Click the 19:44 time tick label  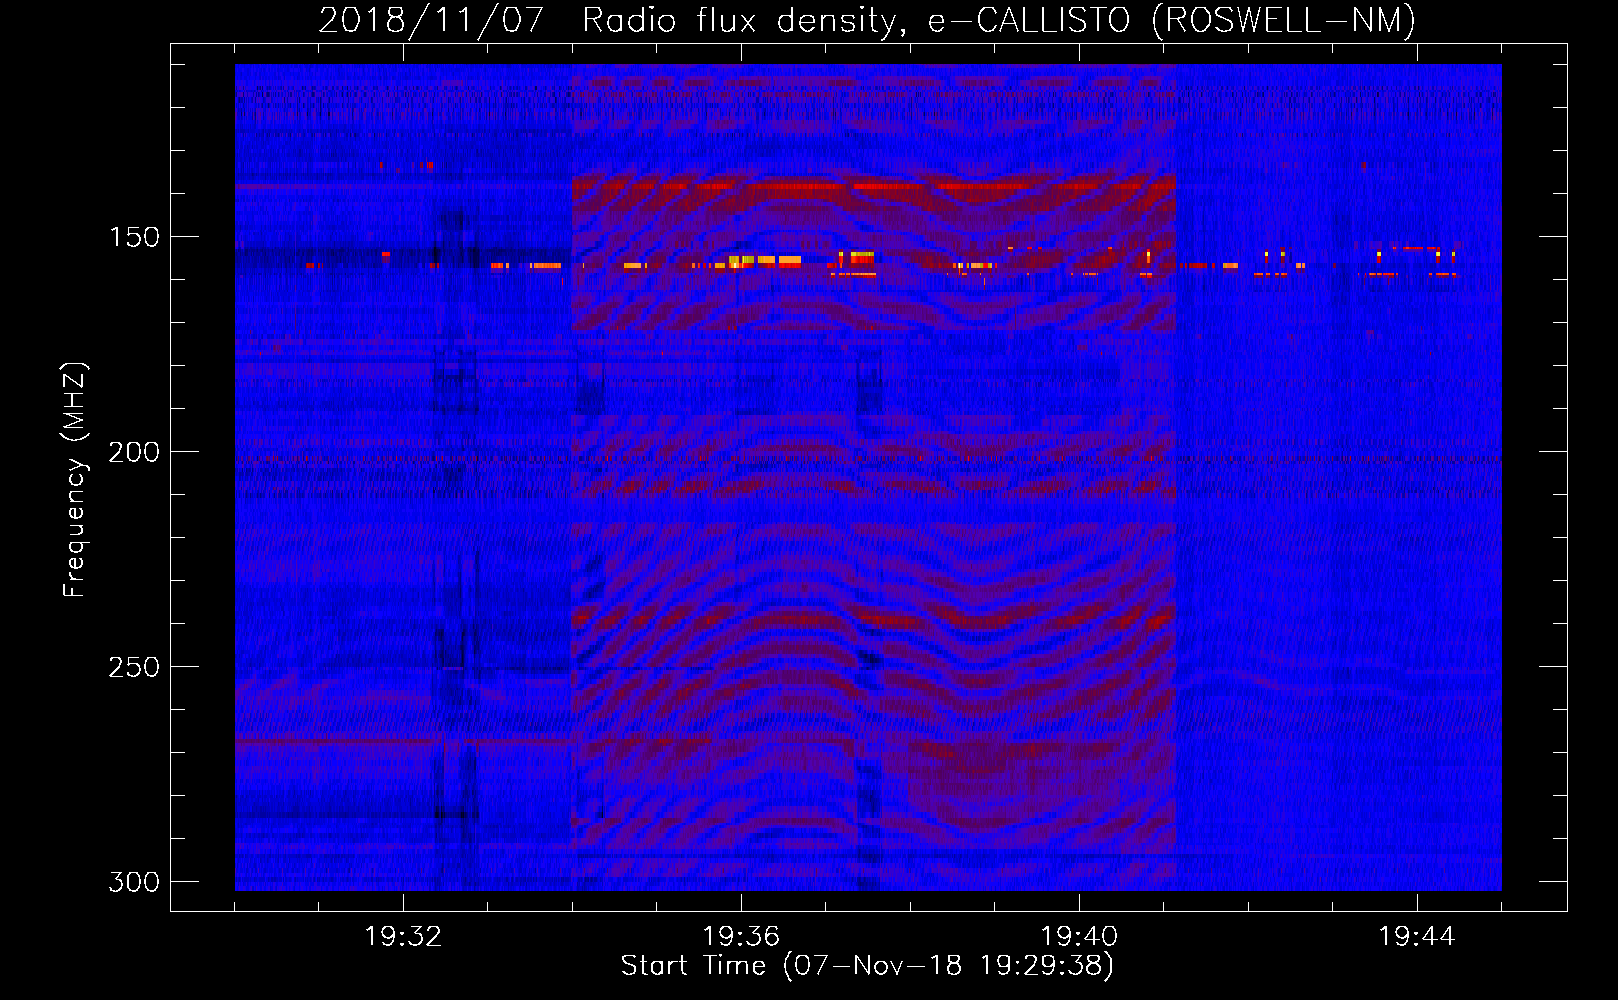[x=1417, y=937]
